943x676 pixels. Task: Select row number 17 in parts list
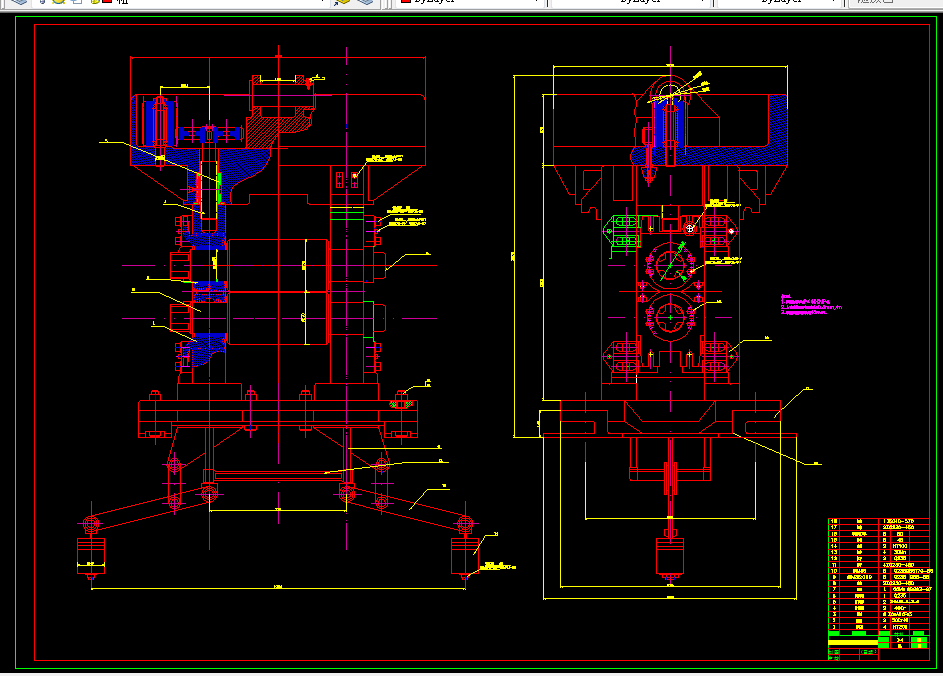pos(834,527)
